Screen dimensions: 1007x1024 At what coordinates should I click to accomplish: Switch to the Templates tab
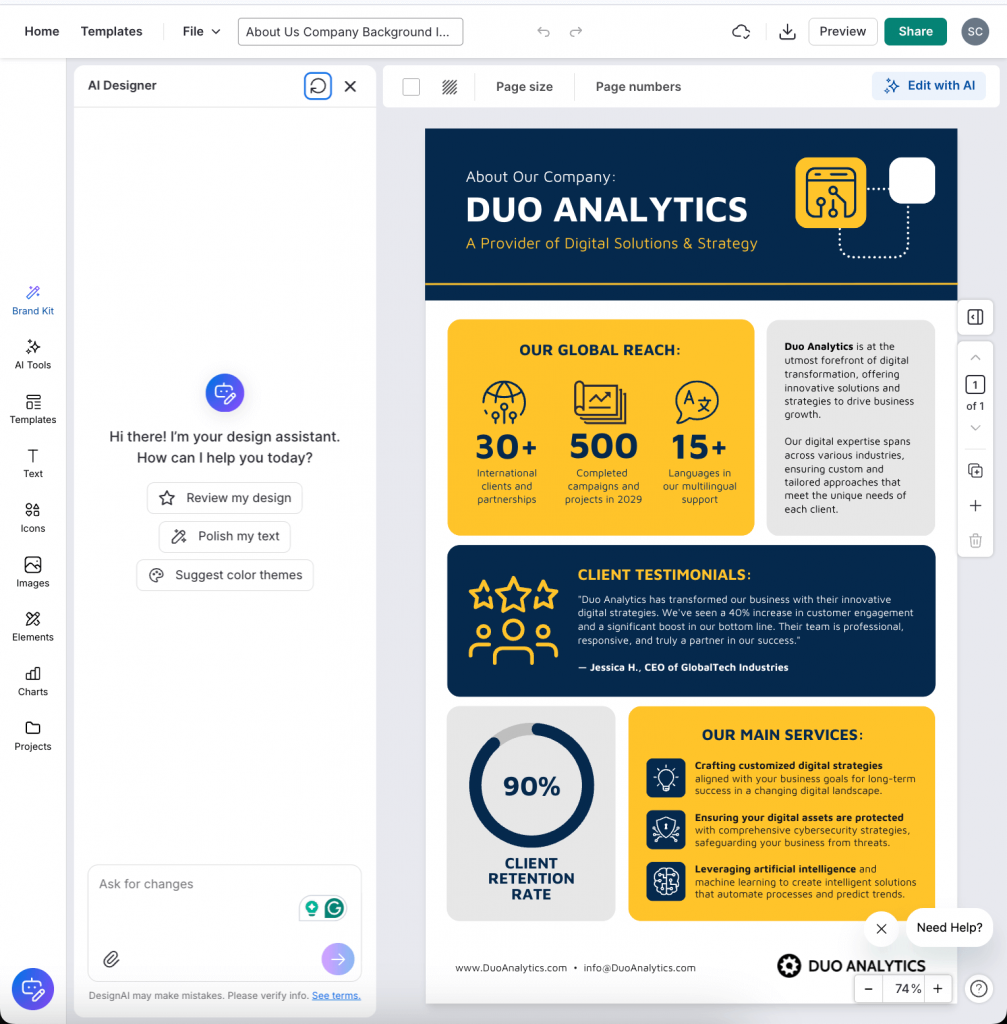pyautogui.click(x=111, y=31)
